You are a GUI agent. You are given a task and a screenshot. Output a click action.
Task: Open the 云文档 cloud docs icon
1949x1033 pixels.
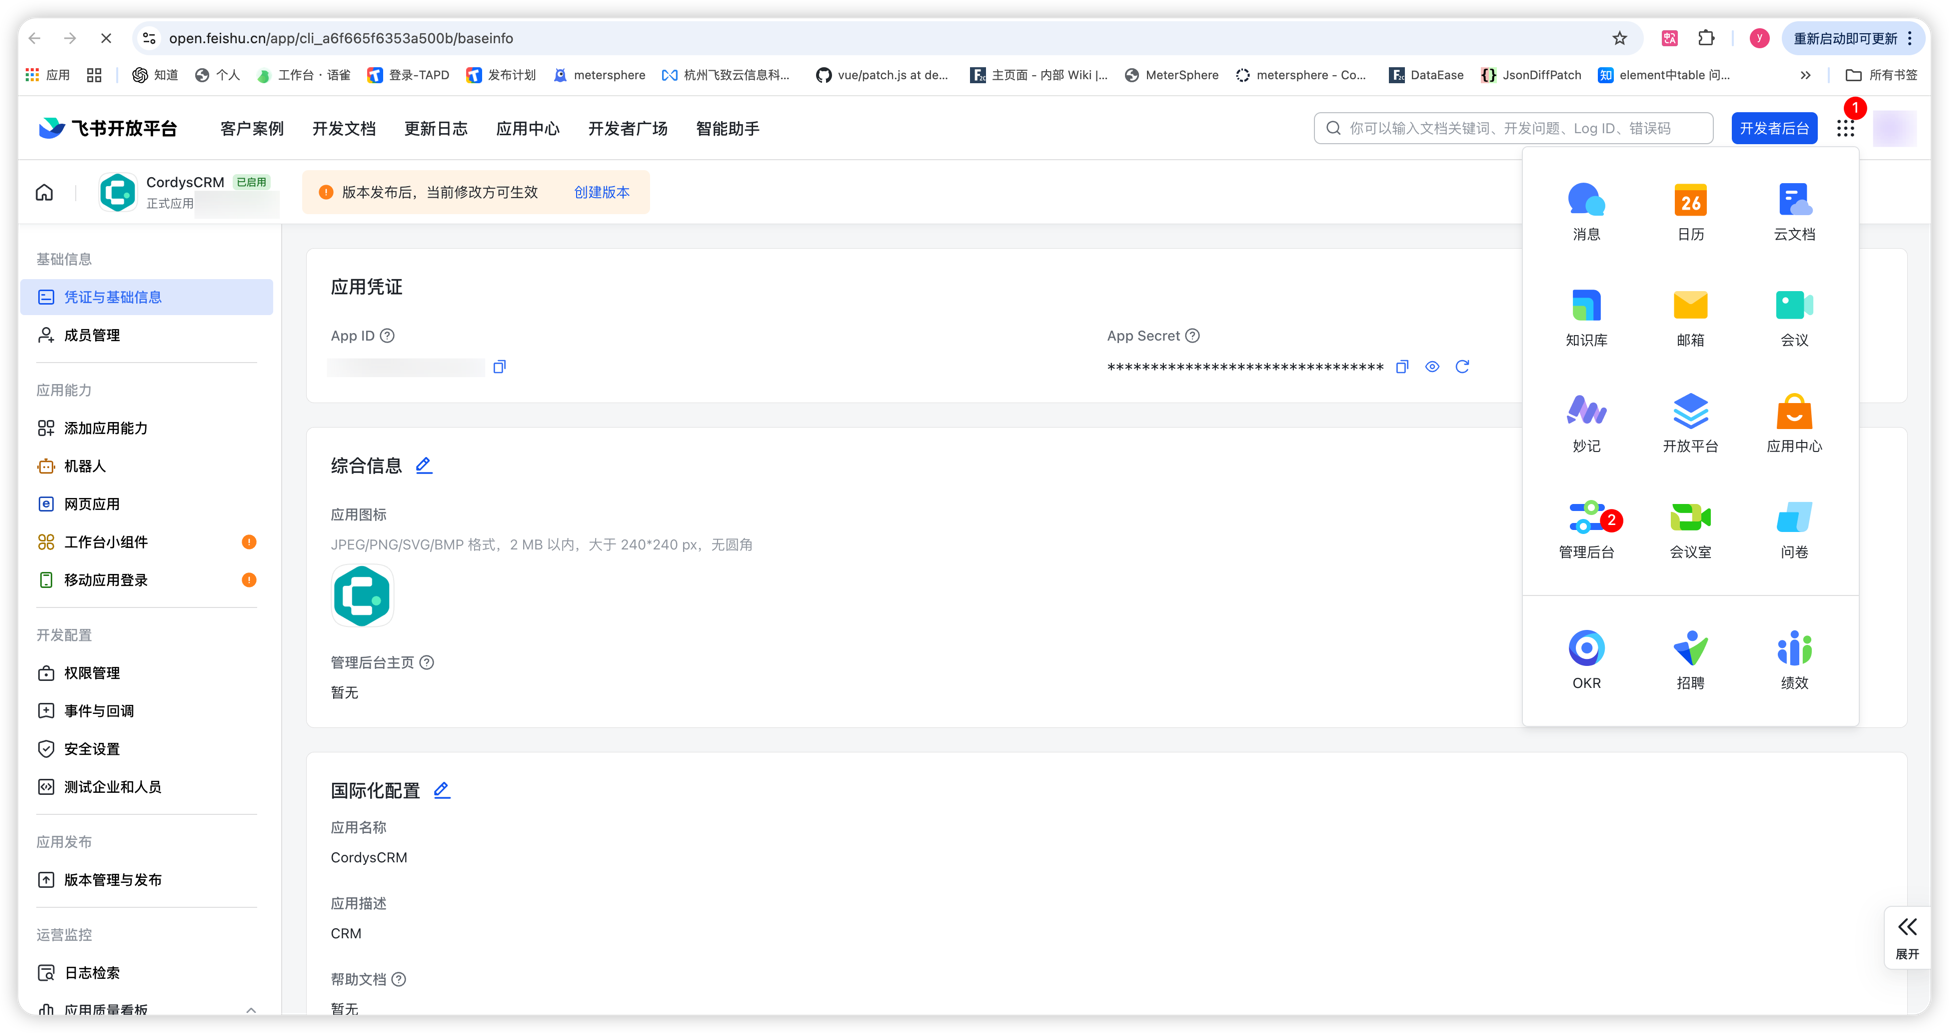(x=1794, y=201)
